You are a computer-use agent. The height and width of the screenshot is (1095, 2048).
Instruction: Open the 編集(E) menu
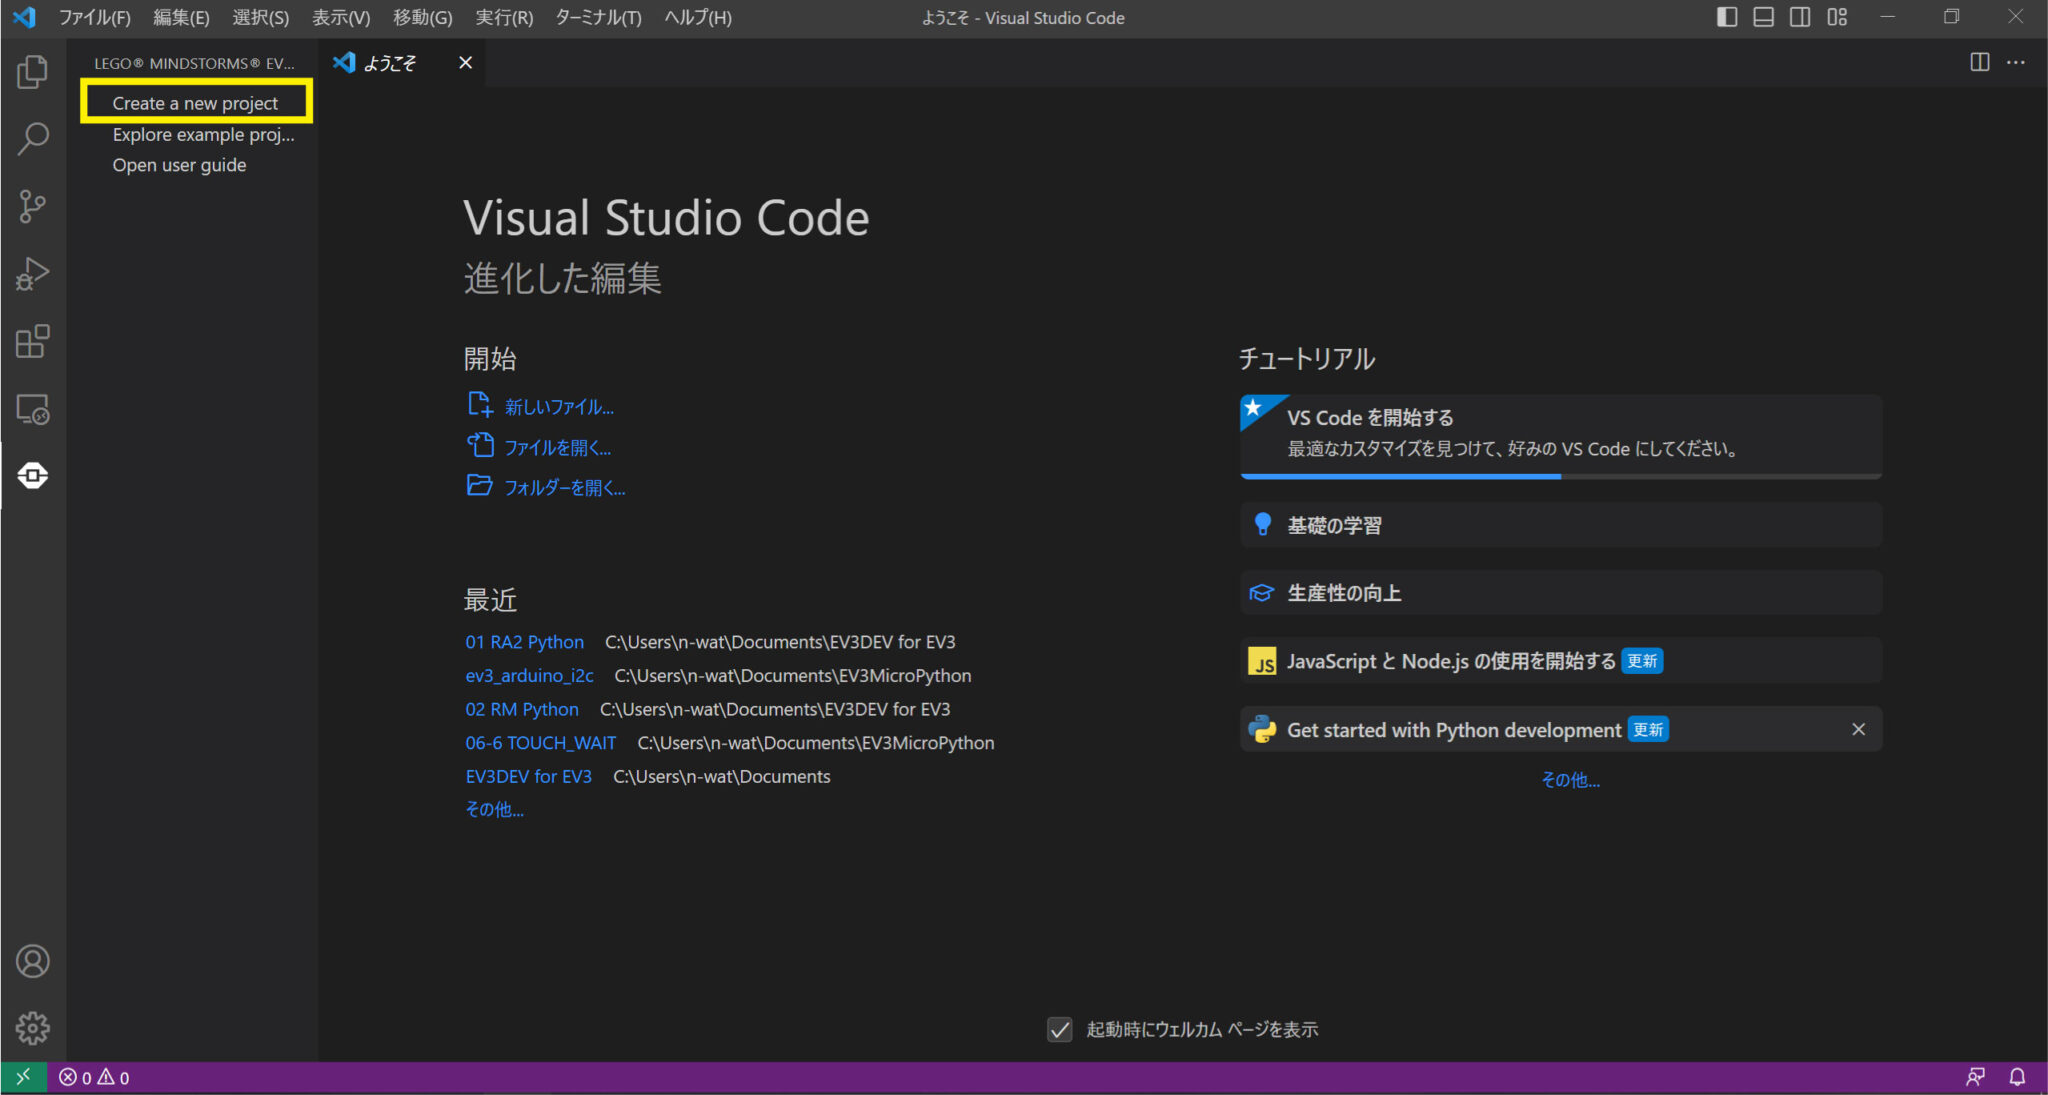pyautogui.click(x=181, y=17)
